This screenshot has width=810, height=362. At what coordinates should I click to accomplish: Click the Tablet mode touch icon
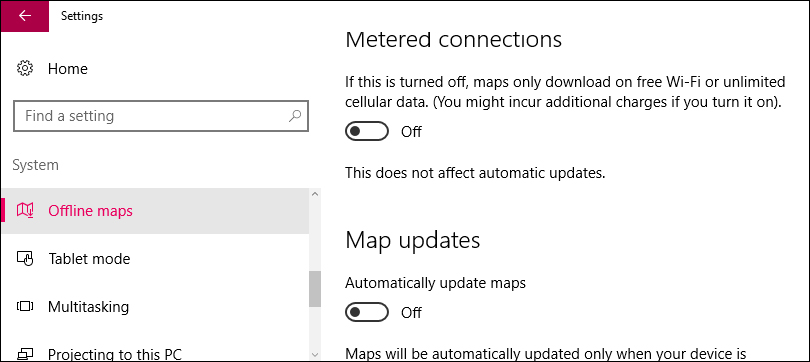pos(25,258)
